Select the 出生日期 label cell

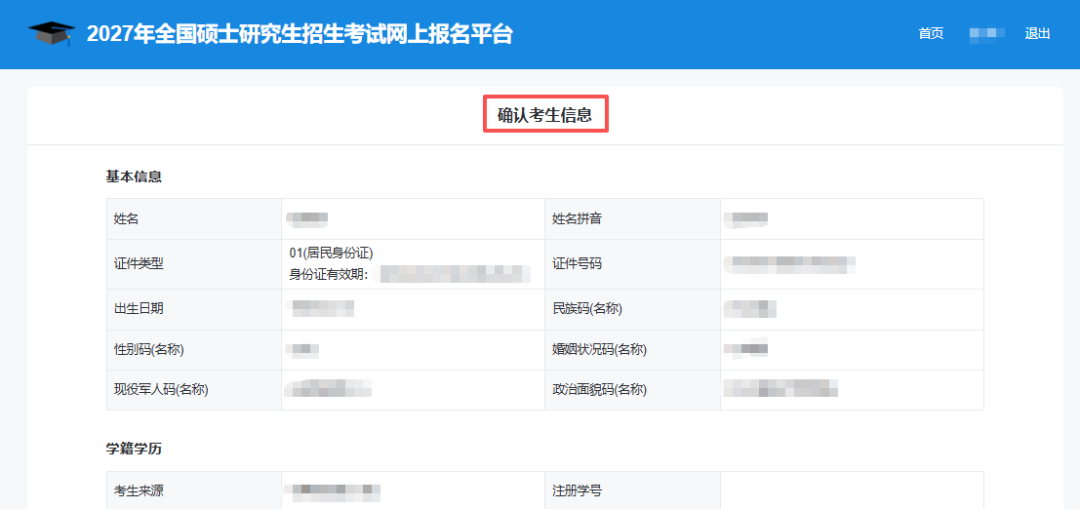[x=194, y=309]
